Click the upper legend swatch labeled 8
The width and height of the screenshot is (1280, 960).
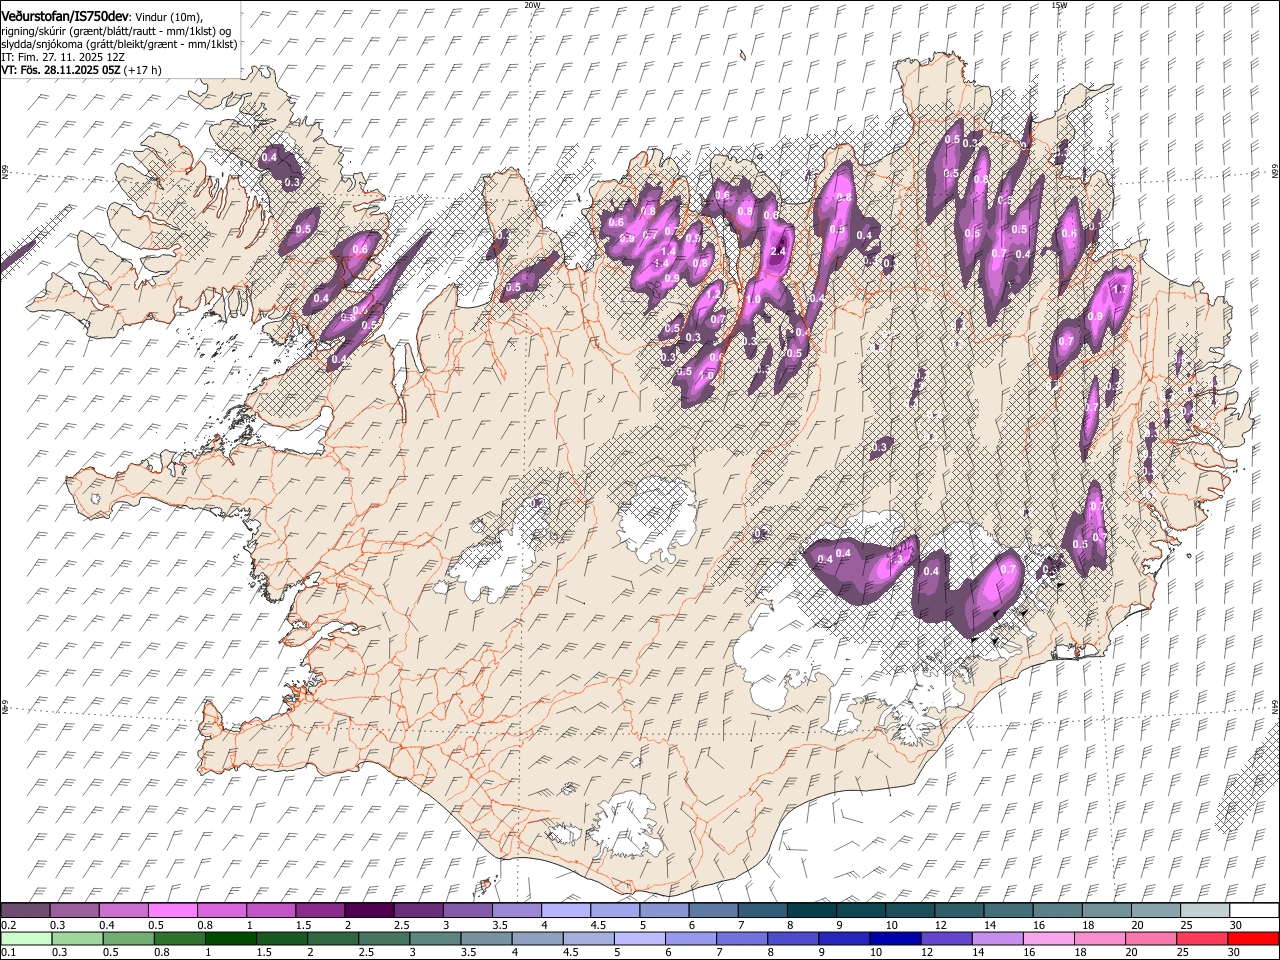point(812,910)
